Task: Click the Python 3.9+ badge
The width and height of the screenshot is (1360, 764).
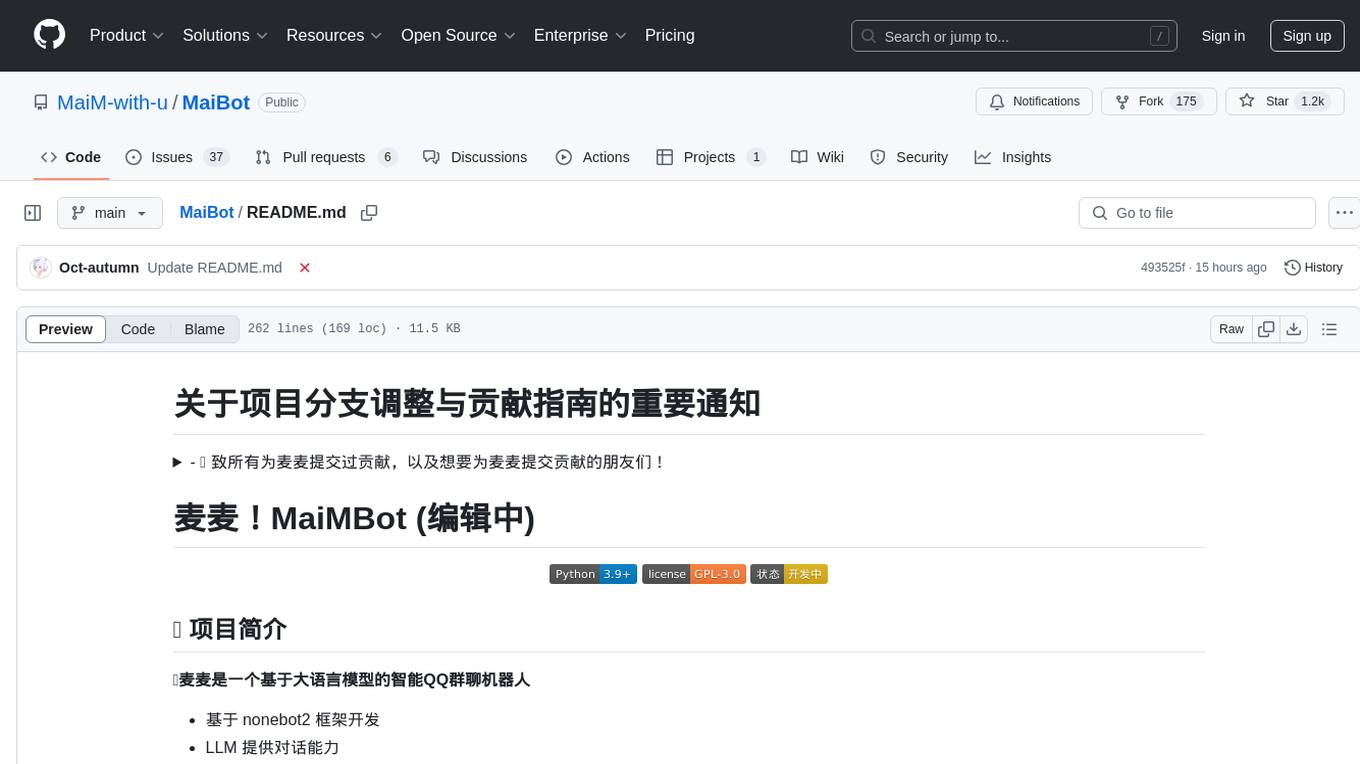Action: pos(593,574)
